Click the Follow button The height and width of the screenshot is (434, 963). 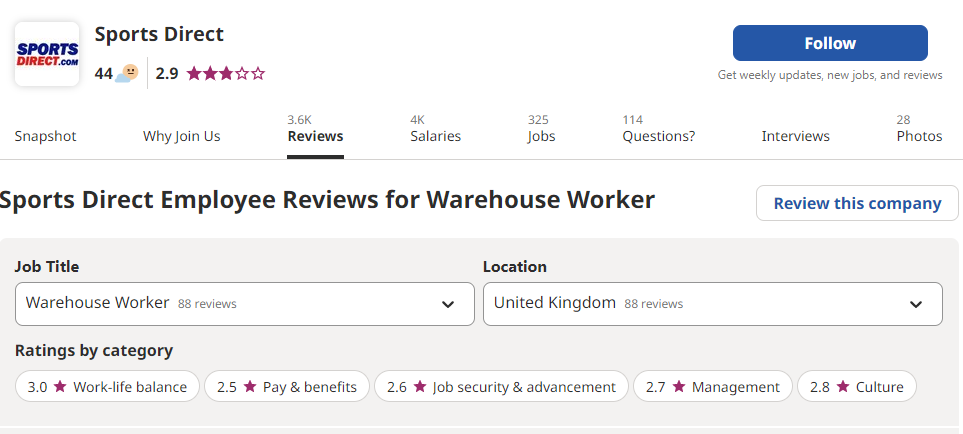coord(830,43)
